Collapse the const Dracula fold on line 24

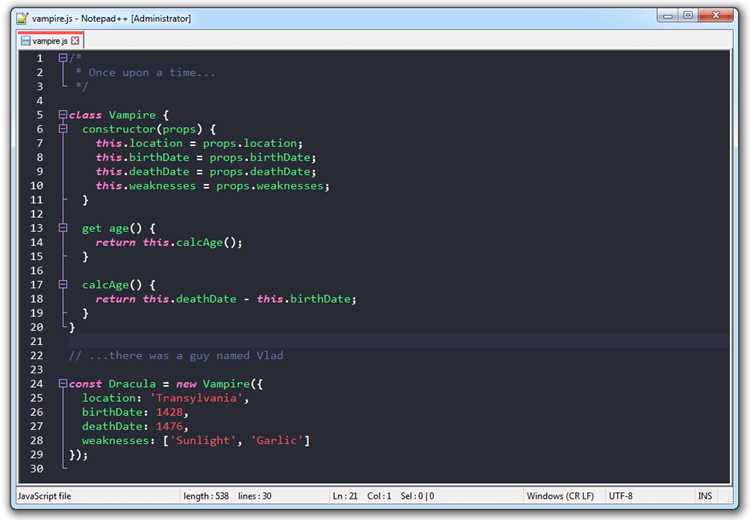(x=63, y=383)
